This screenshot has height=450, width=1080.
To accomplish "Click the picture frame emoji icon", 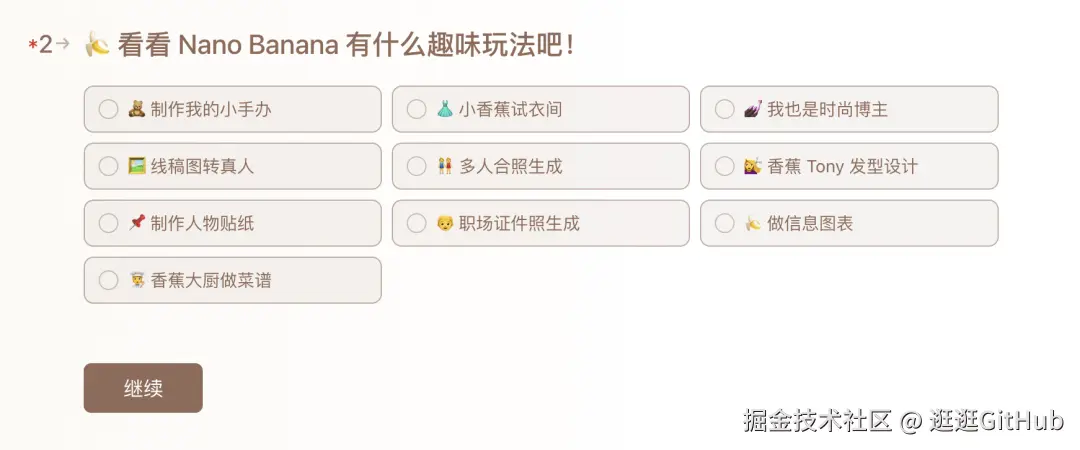I will click(x=137, y=167).
